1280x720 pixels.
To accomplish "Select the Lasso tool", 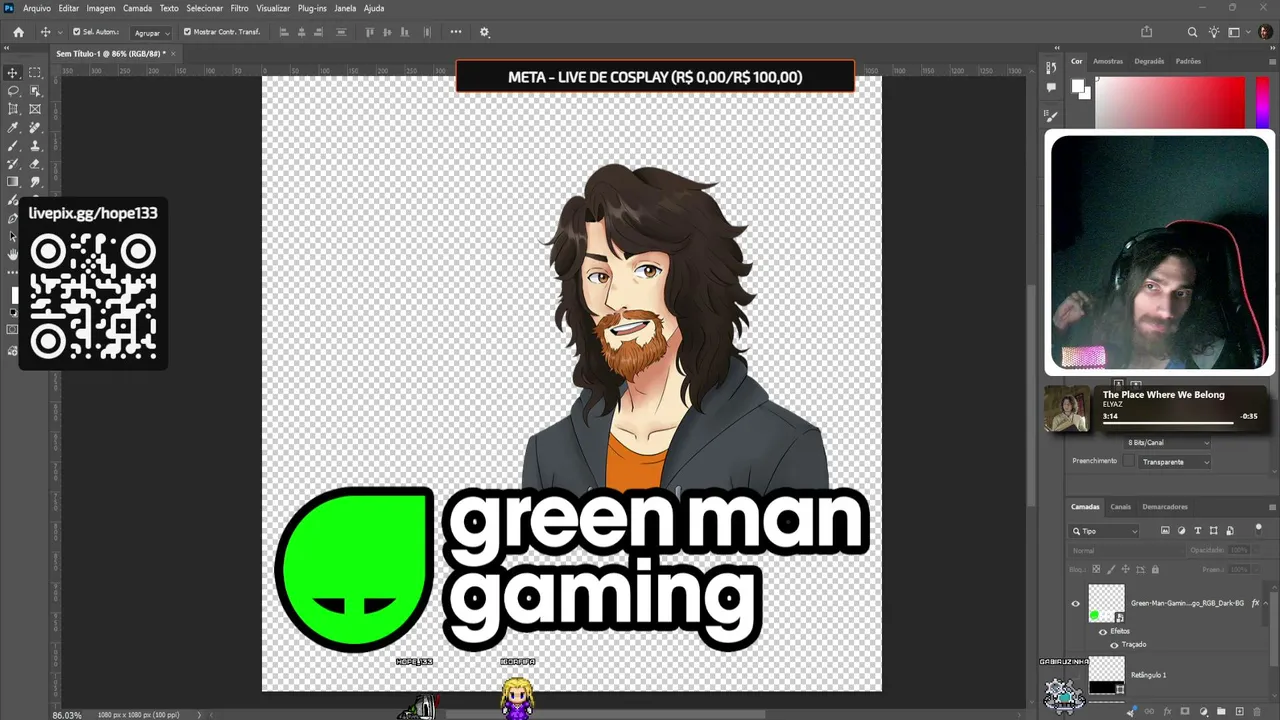I will click(x=13, y=91).
